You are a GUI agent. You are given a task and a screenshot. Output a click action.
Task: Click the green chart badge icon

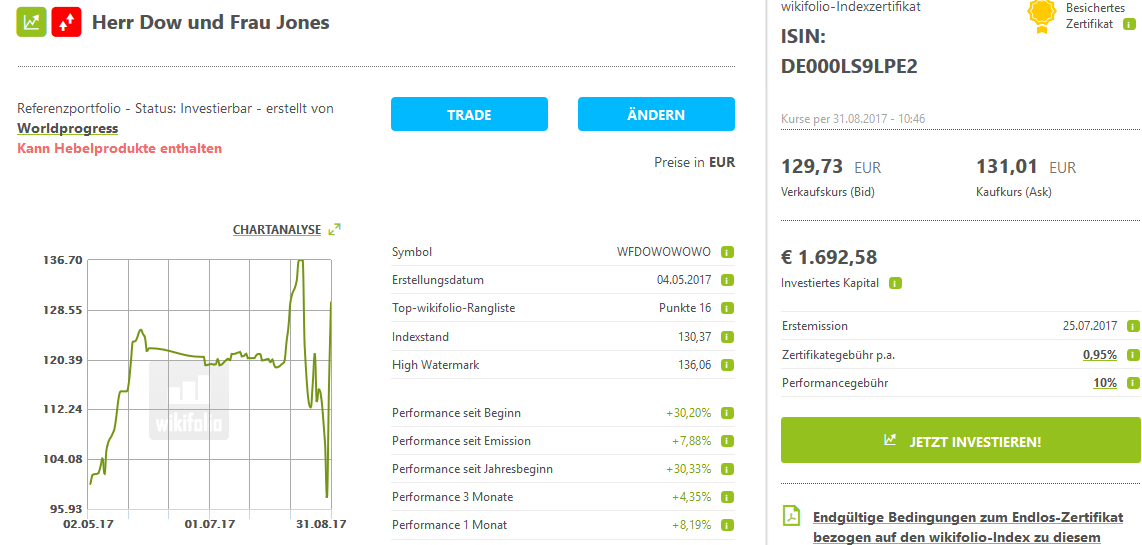point(32,21)
